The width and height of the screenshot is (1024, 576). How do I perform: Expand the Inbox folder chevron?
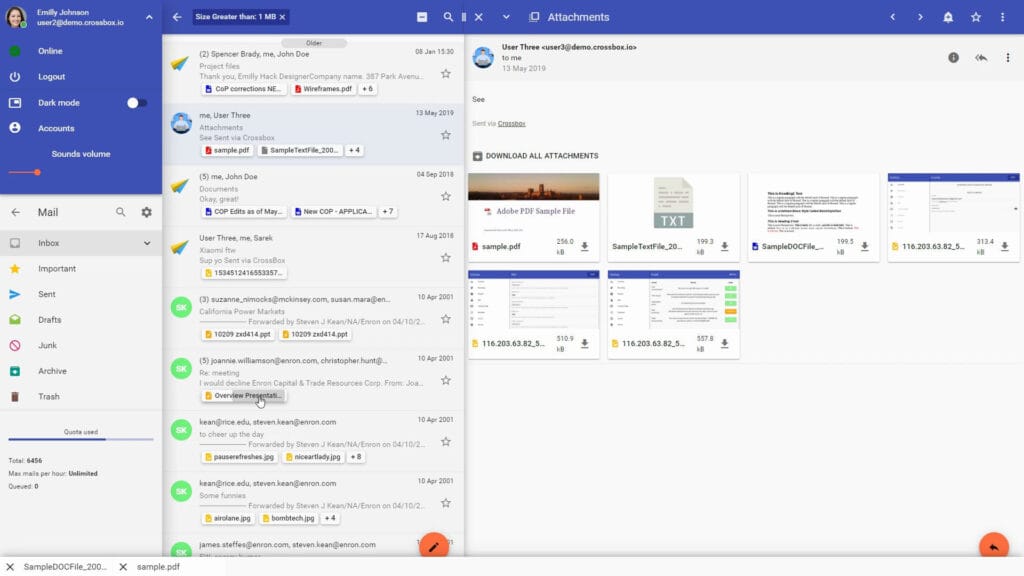click(146, 243)
